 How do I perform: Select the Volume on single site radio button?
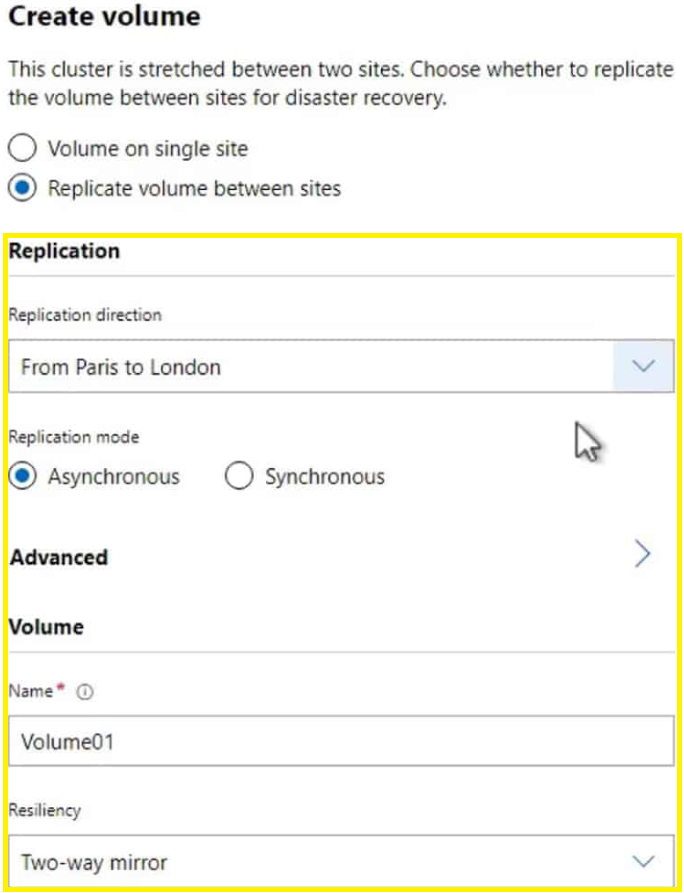point(22,149)
